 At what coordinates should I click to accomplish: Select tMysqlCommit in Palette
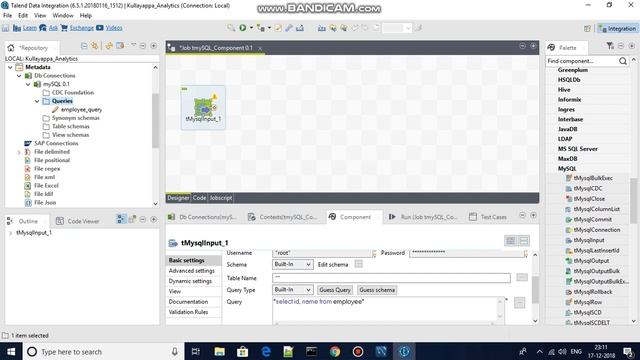click(x=593, y=220)
